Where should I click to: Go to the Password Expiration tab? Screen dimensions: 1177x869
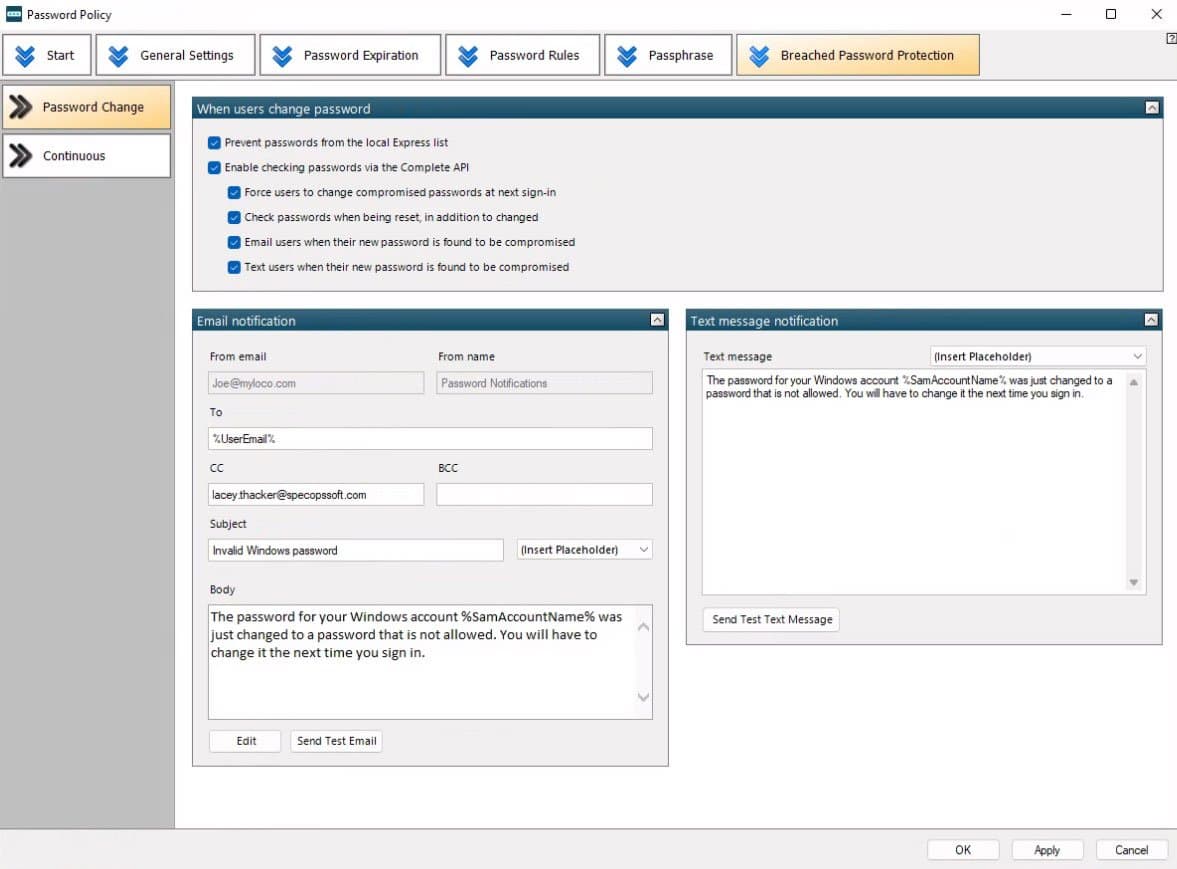coord(349,55)
